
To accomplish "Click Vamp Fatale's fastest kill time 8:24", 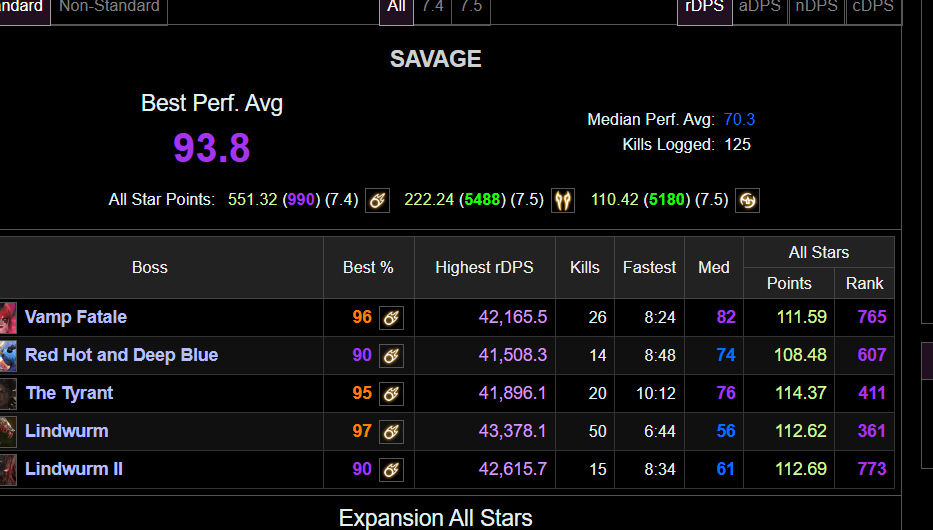I will 660,317.
